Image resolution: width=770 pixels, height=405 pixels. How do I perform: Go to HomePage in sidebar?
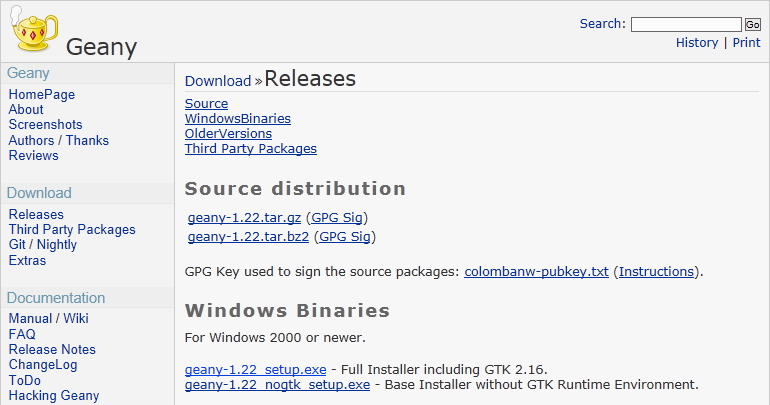[x=41, y=95]
